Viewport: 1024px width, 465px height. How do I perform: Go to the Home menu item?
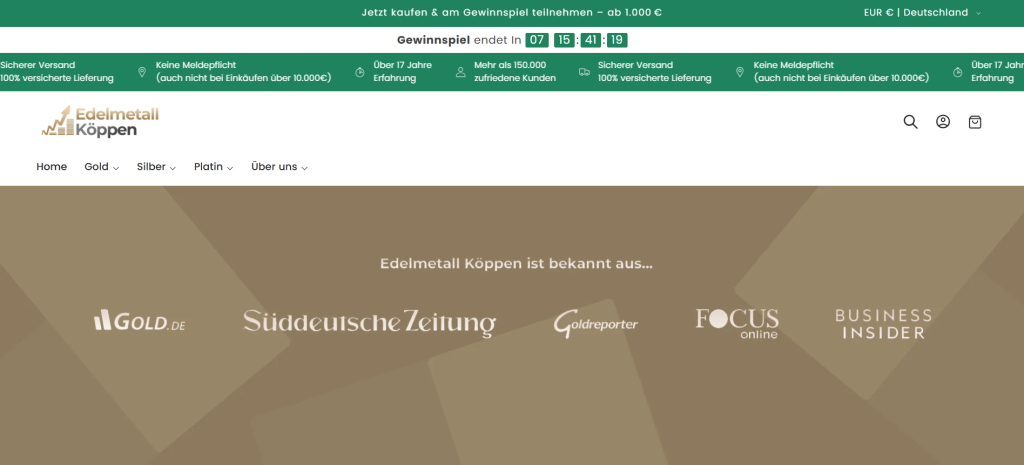(x=51, y=167)
